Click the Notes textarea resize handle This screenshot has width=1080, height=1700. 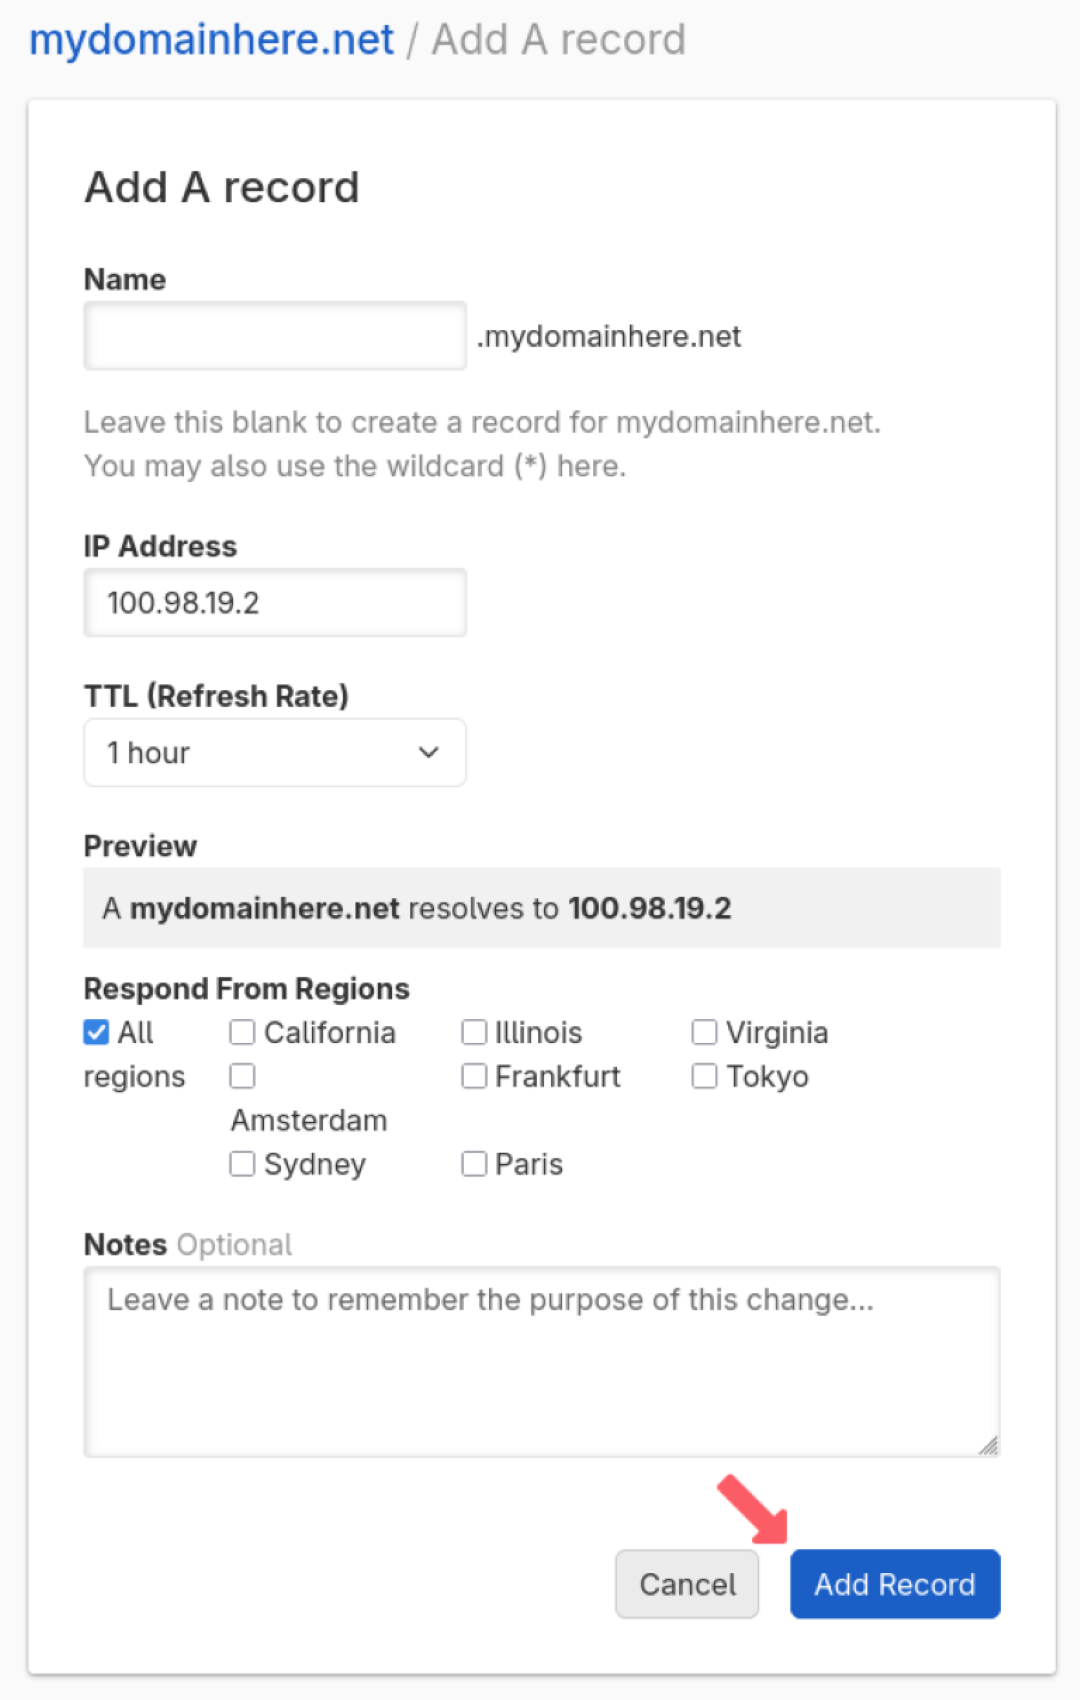(989, 1446)
